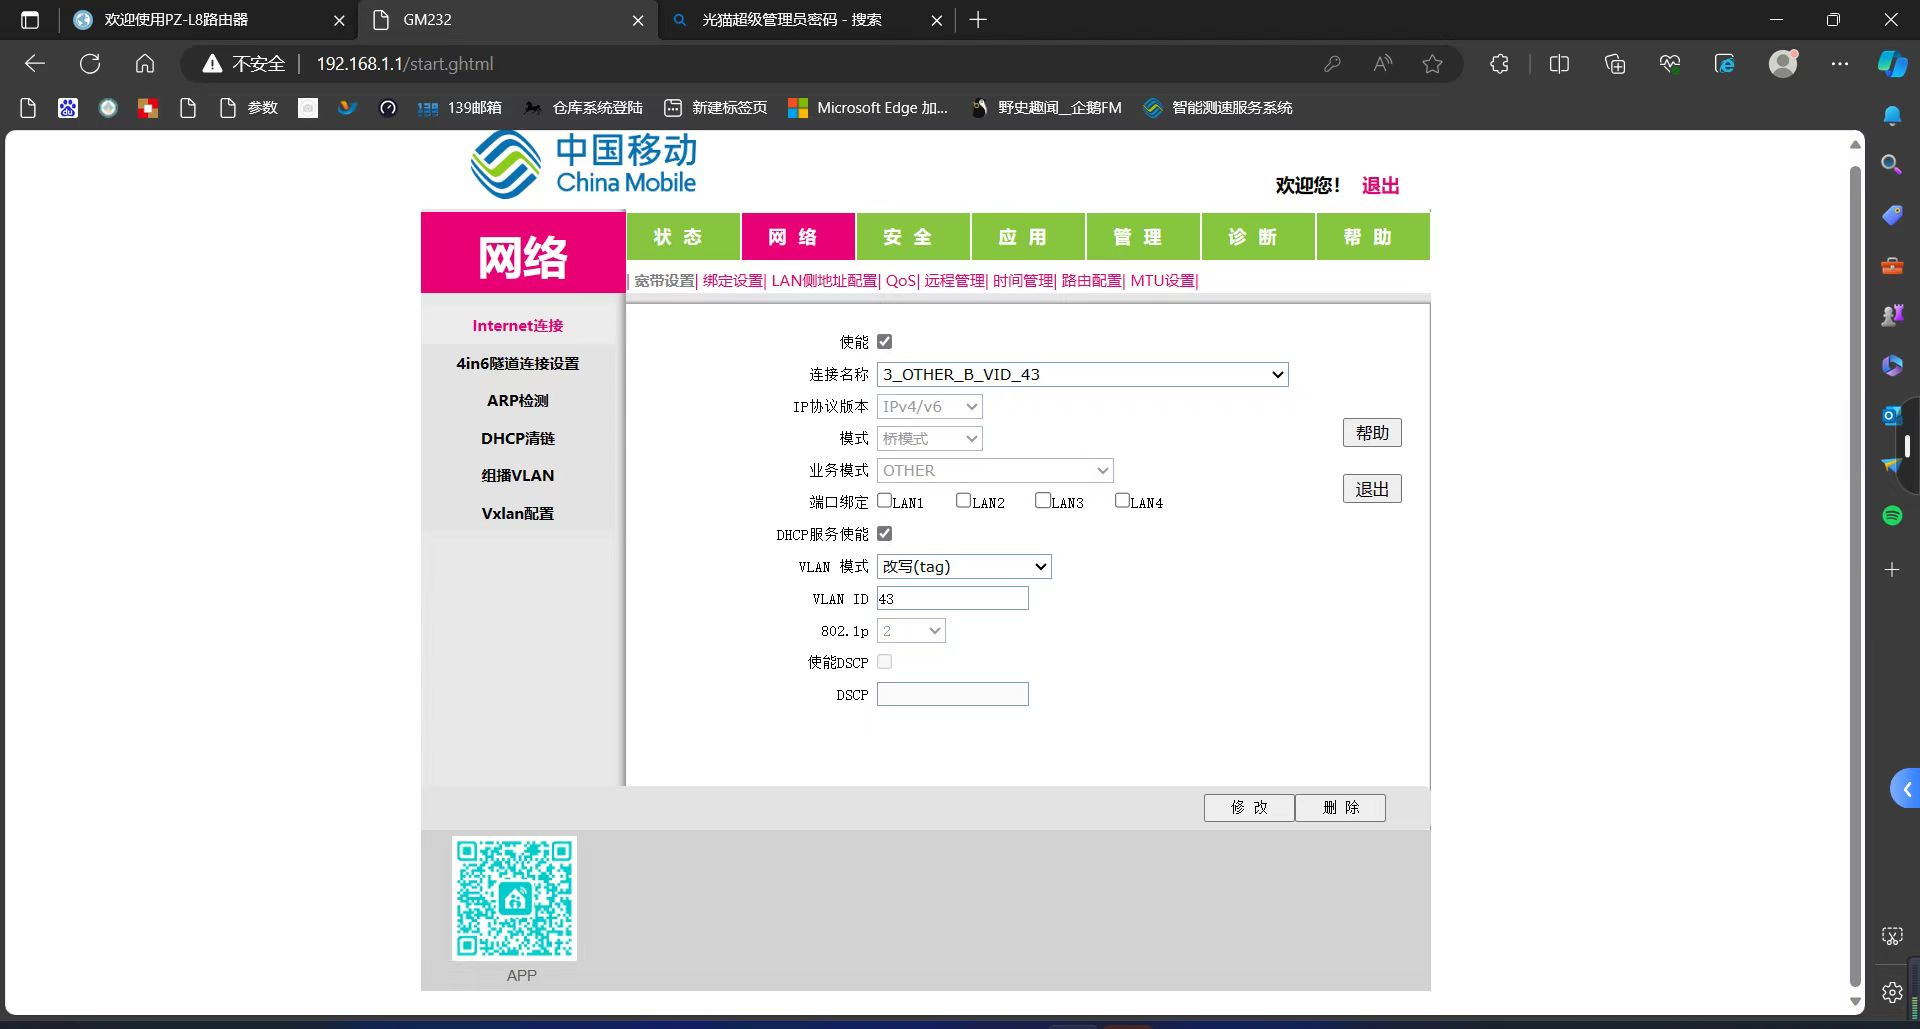The height and width of the screenshot is (1029, 1920).
Task: Open IP协议版本 IPv4/v6 dropdown
Action: (x=929, y=406)
